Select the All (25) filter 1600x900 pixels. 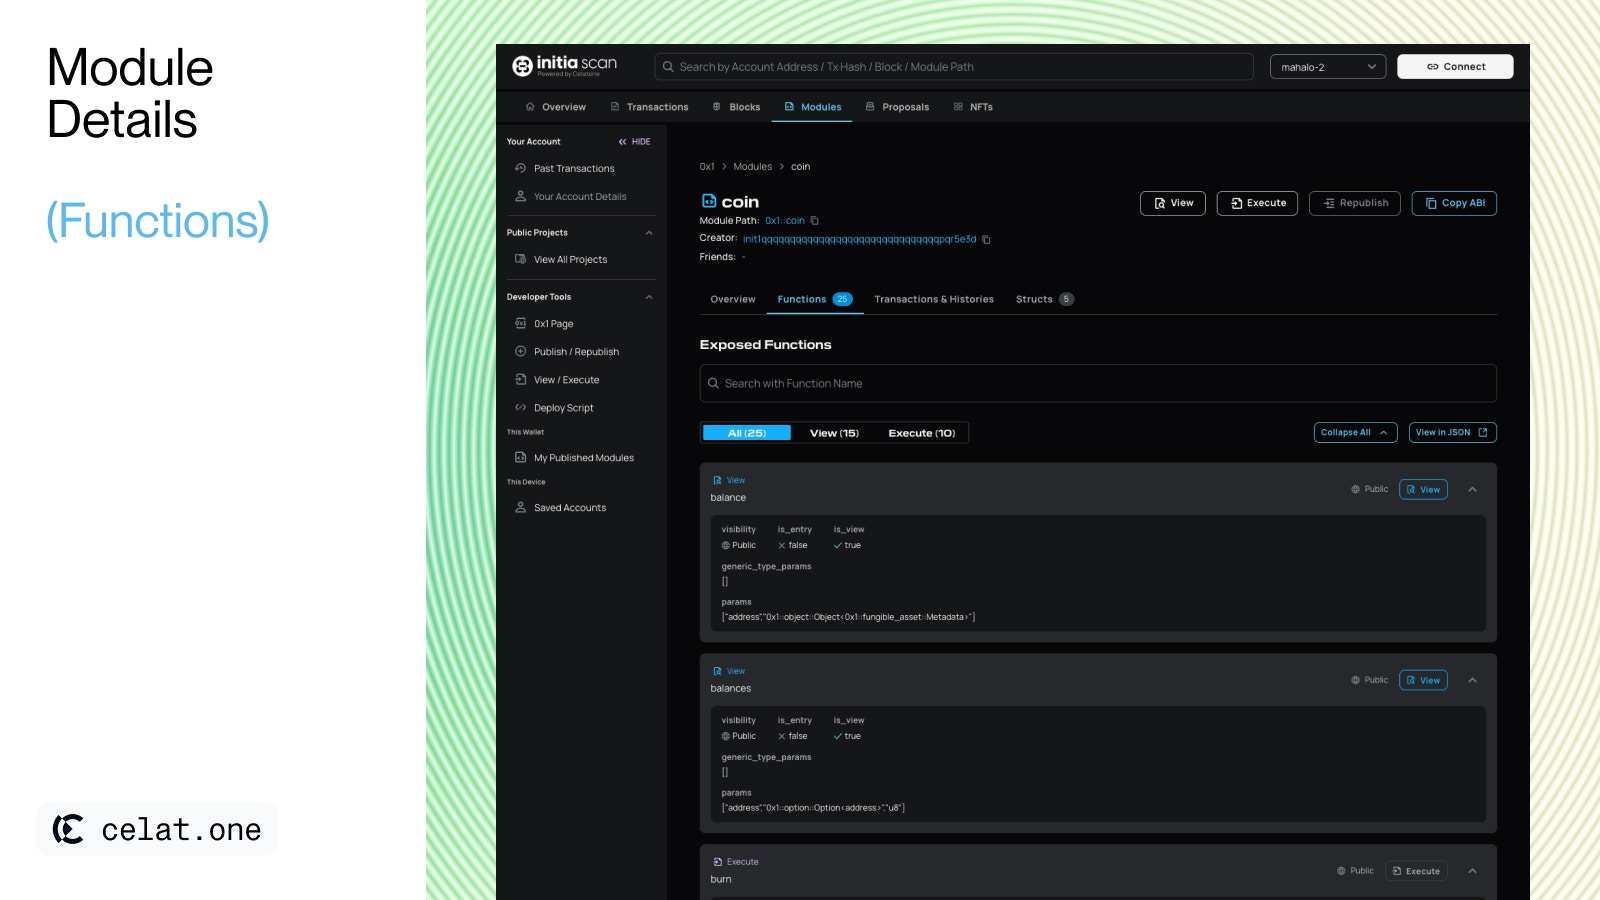(747, 433)
